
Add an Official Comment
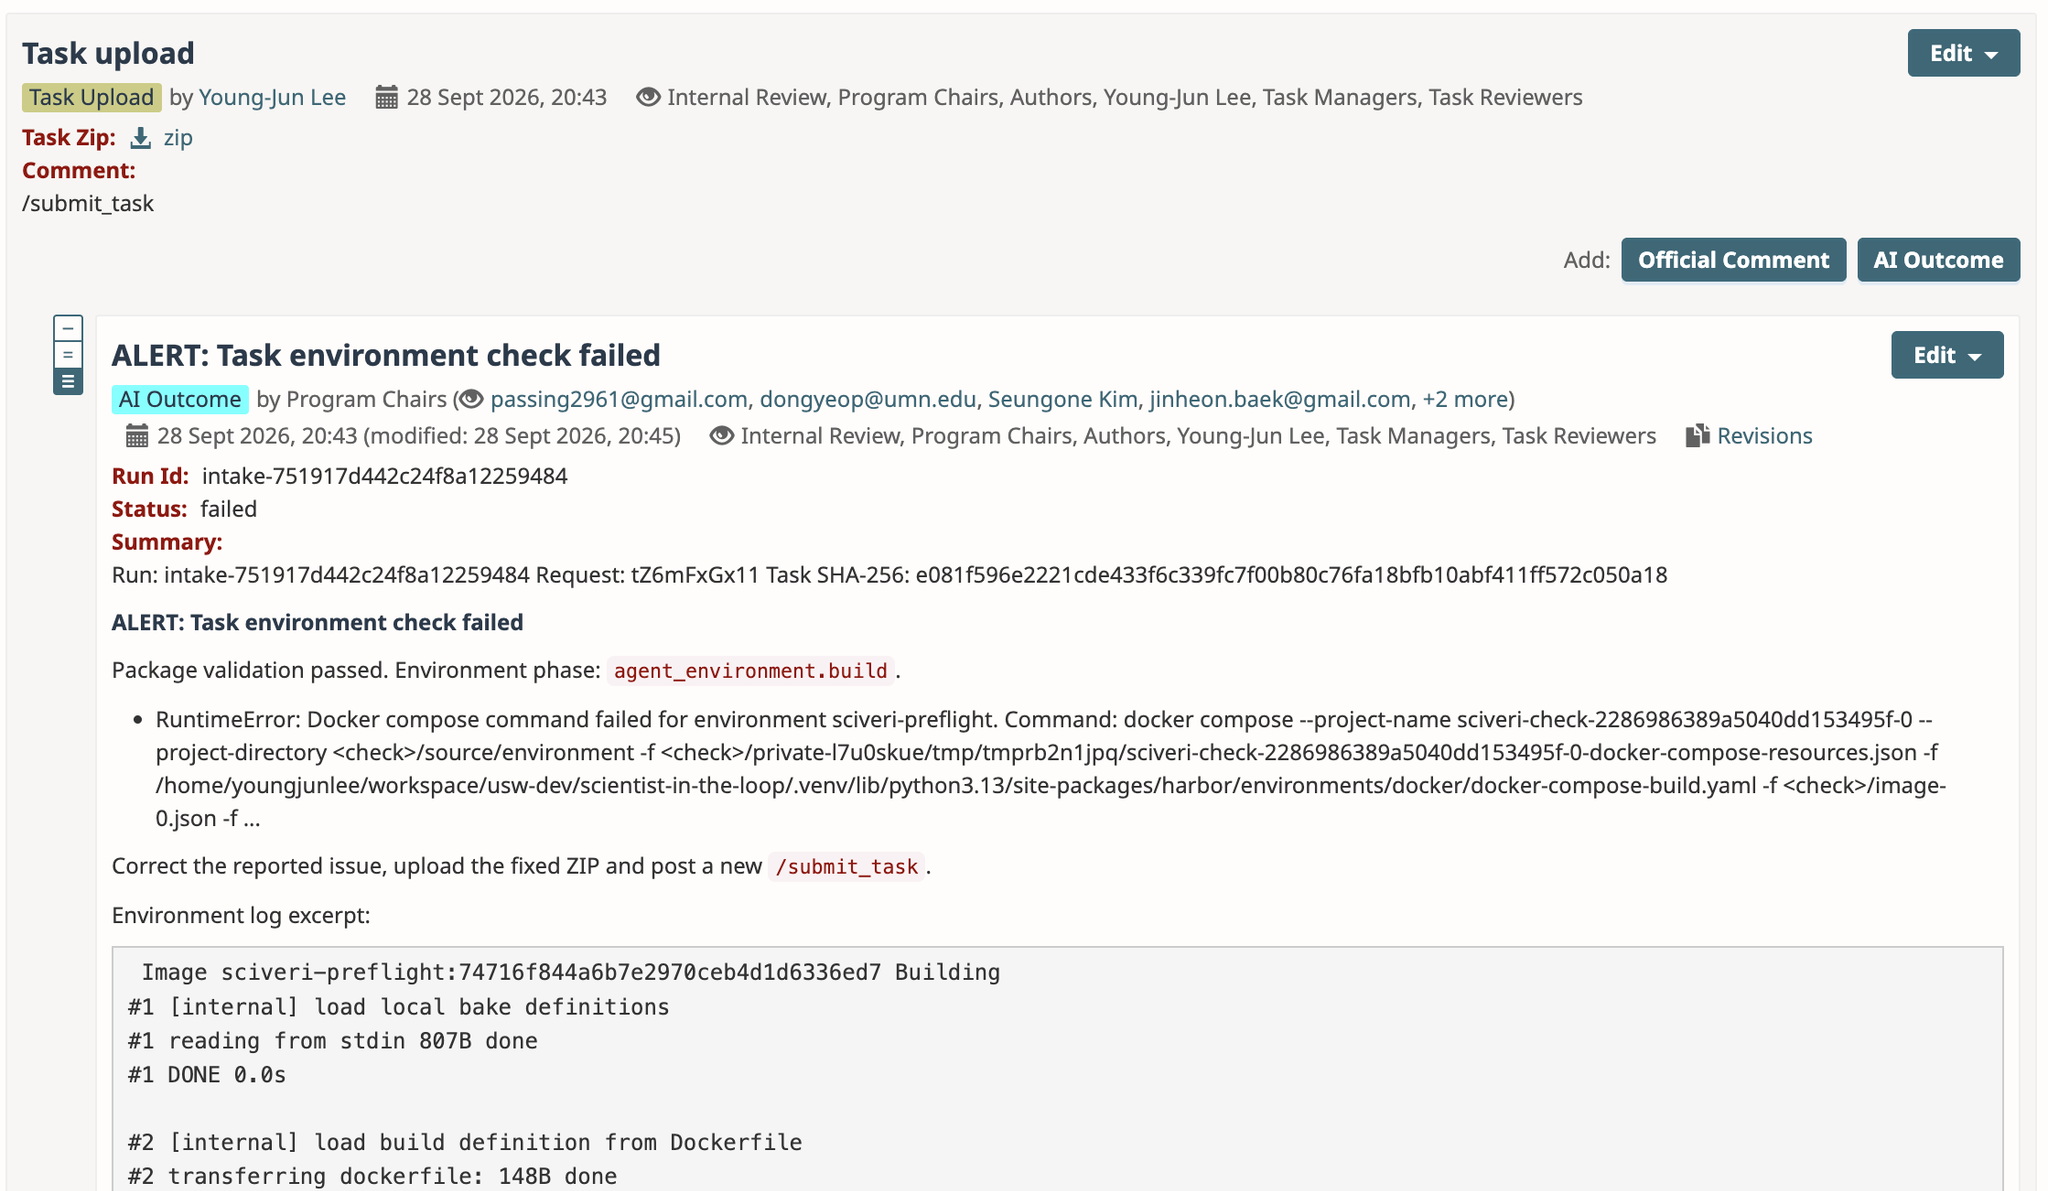point(1733,260)
